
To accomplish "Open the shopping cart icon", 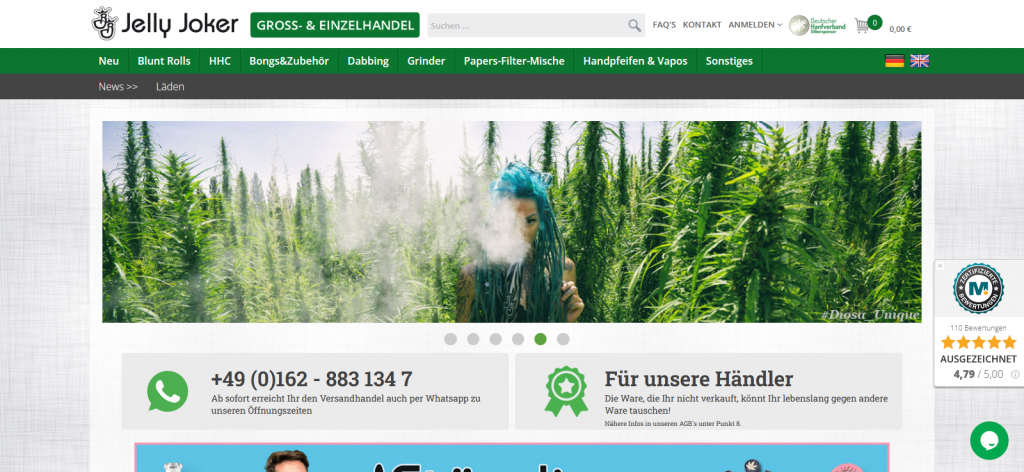I will (x=864, y=26).
